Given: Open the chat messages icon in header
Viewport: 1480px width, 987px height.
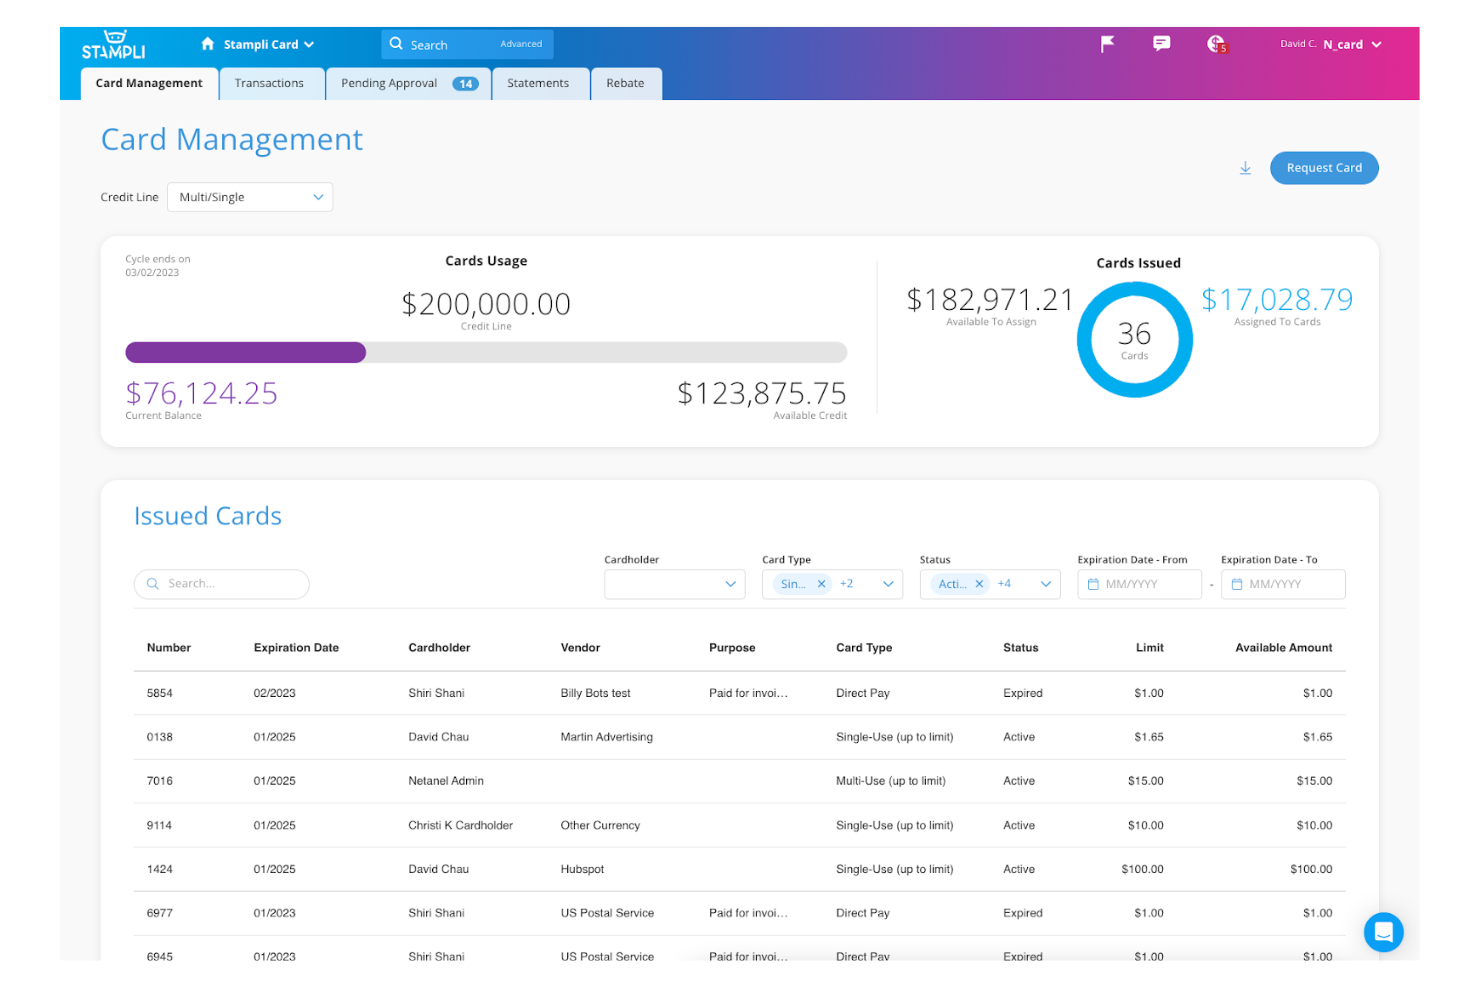Looking at the screenshot, I should tap(1161, 44).
